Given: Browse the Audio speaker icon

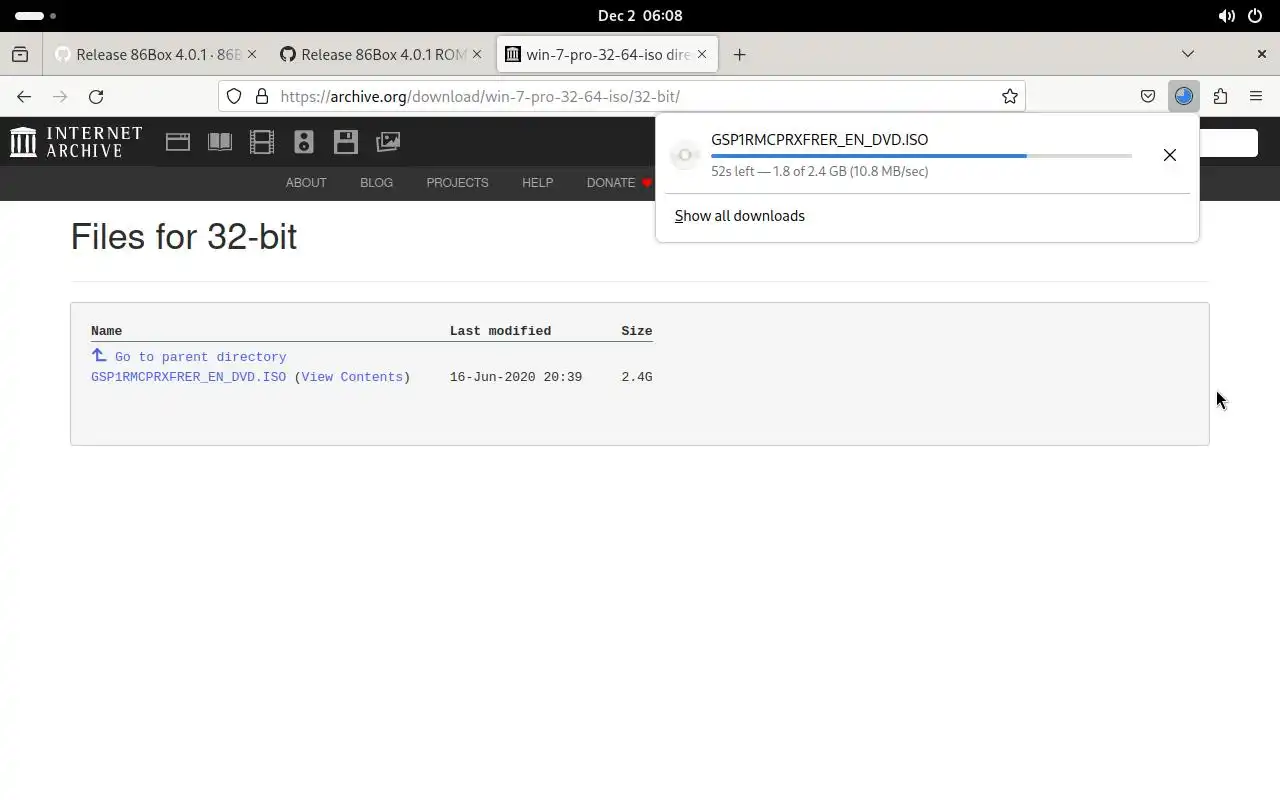Looking at the screenshot, I should point(304,142).
